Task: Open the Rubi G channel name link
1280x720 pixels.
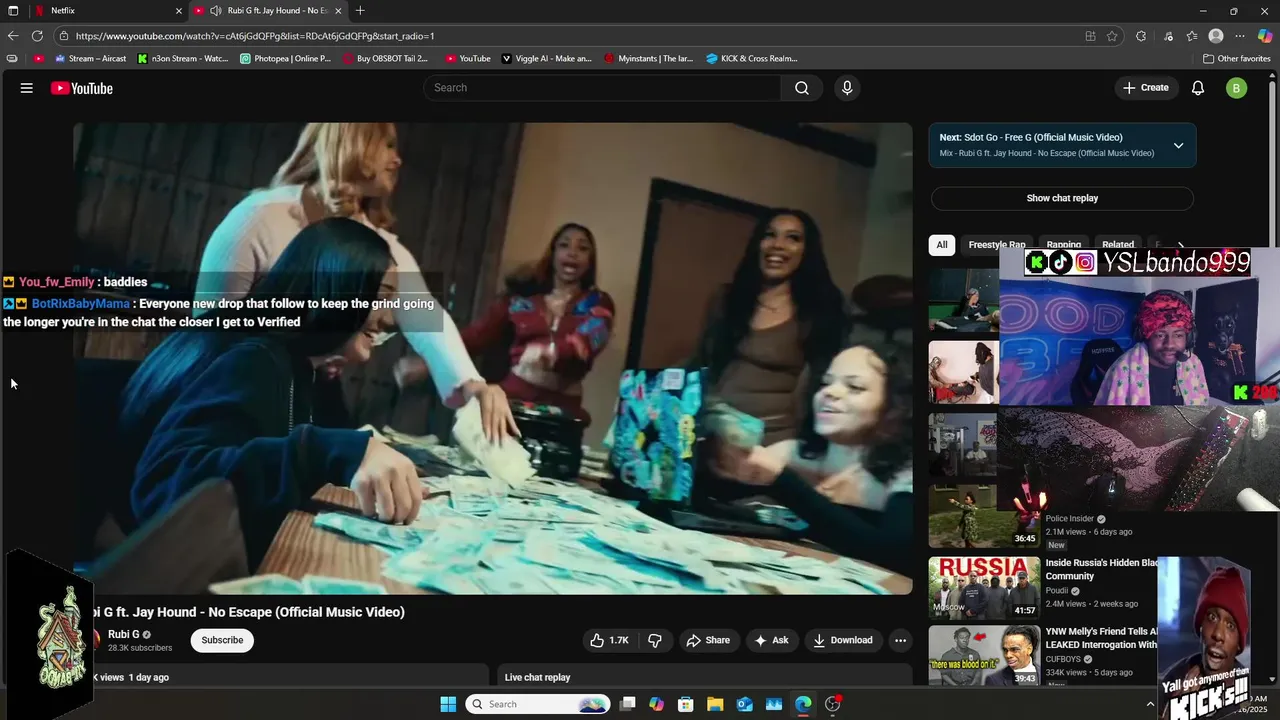Action: [124, 634]
